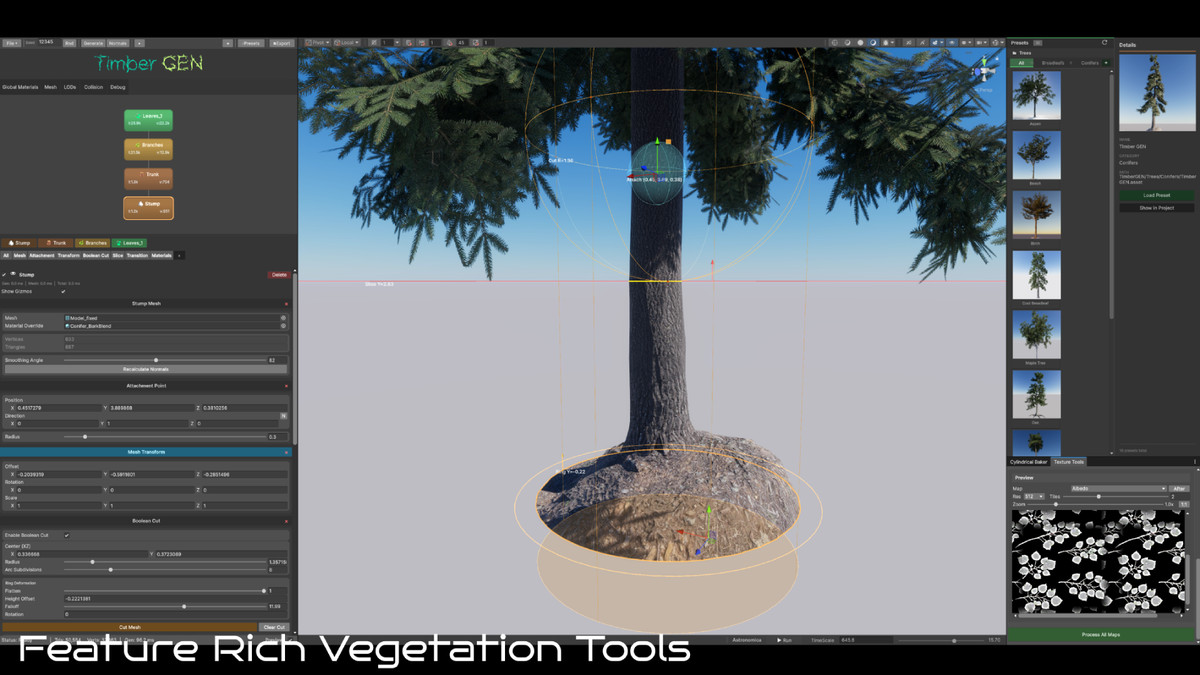The height and width of the screenshot is (675, 1200).
Task: Select the Broadleafs preset filter
Action: tap(1053, 63)
